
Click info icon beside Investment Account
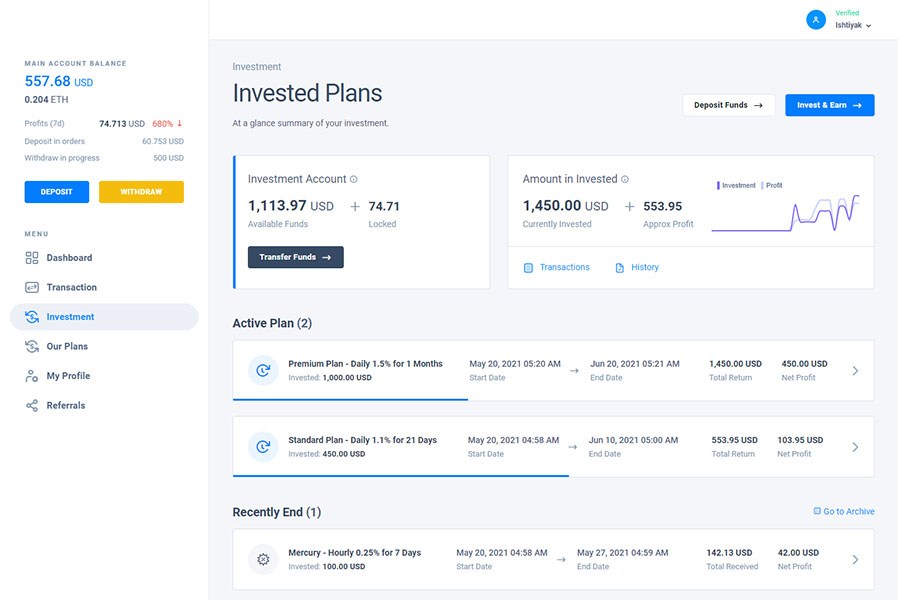tap(354, 179)
